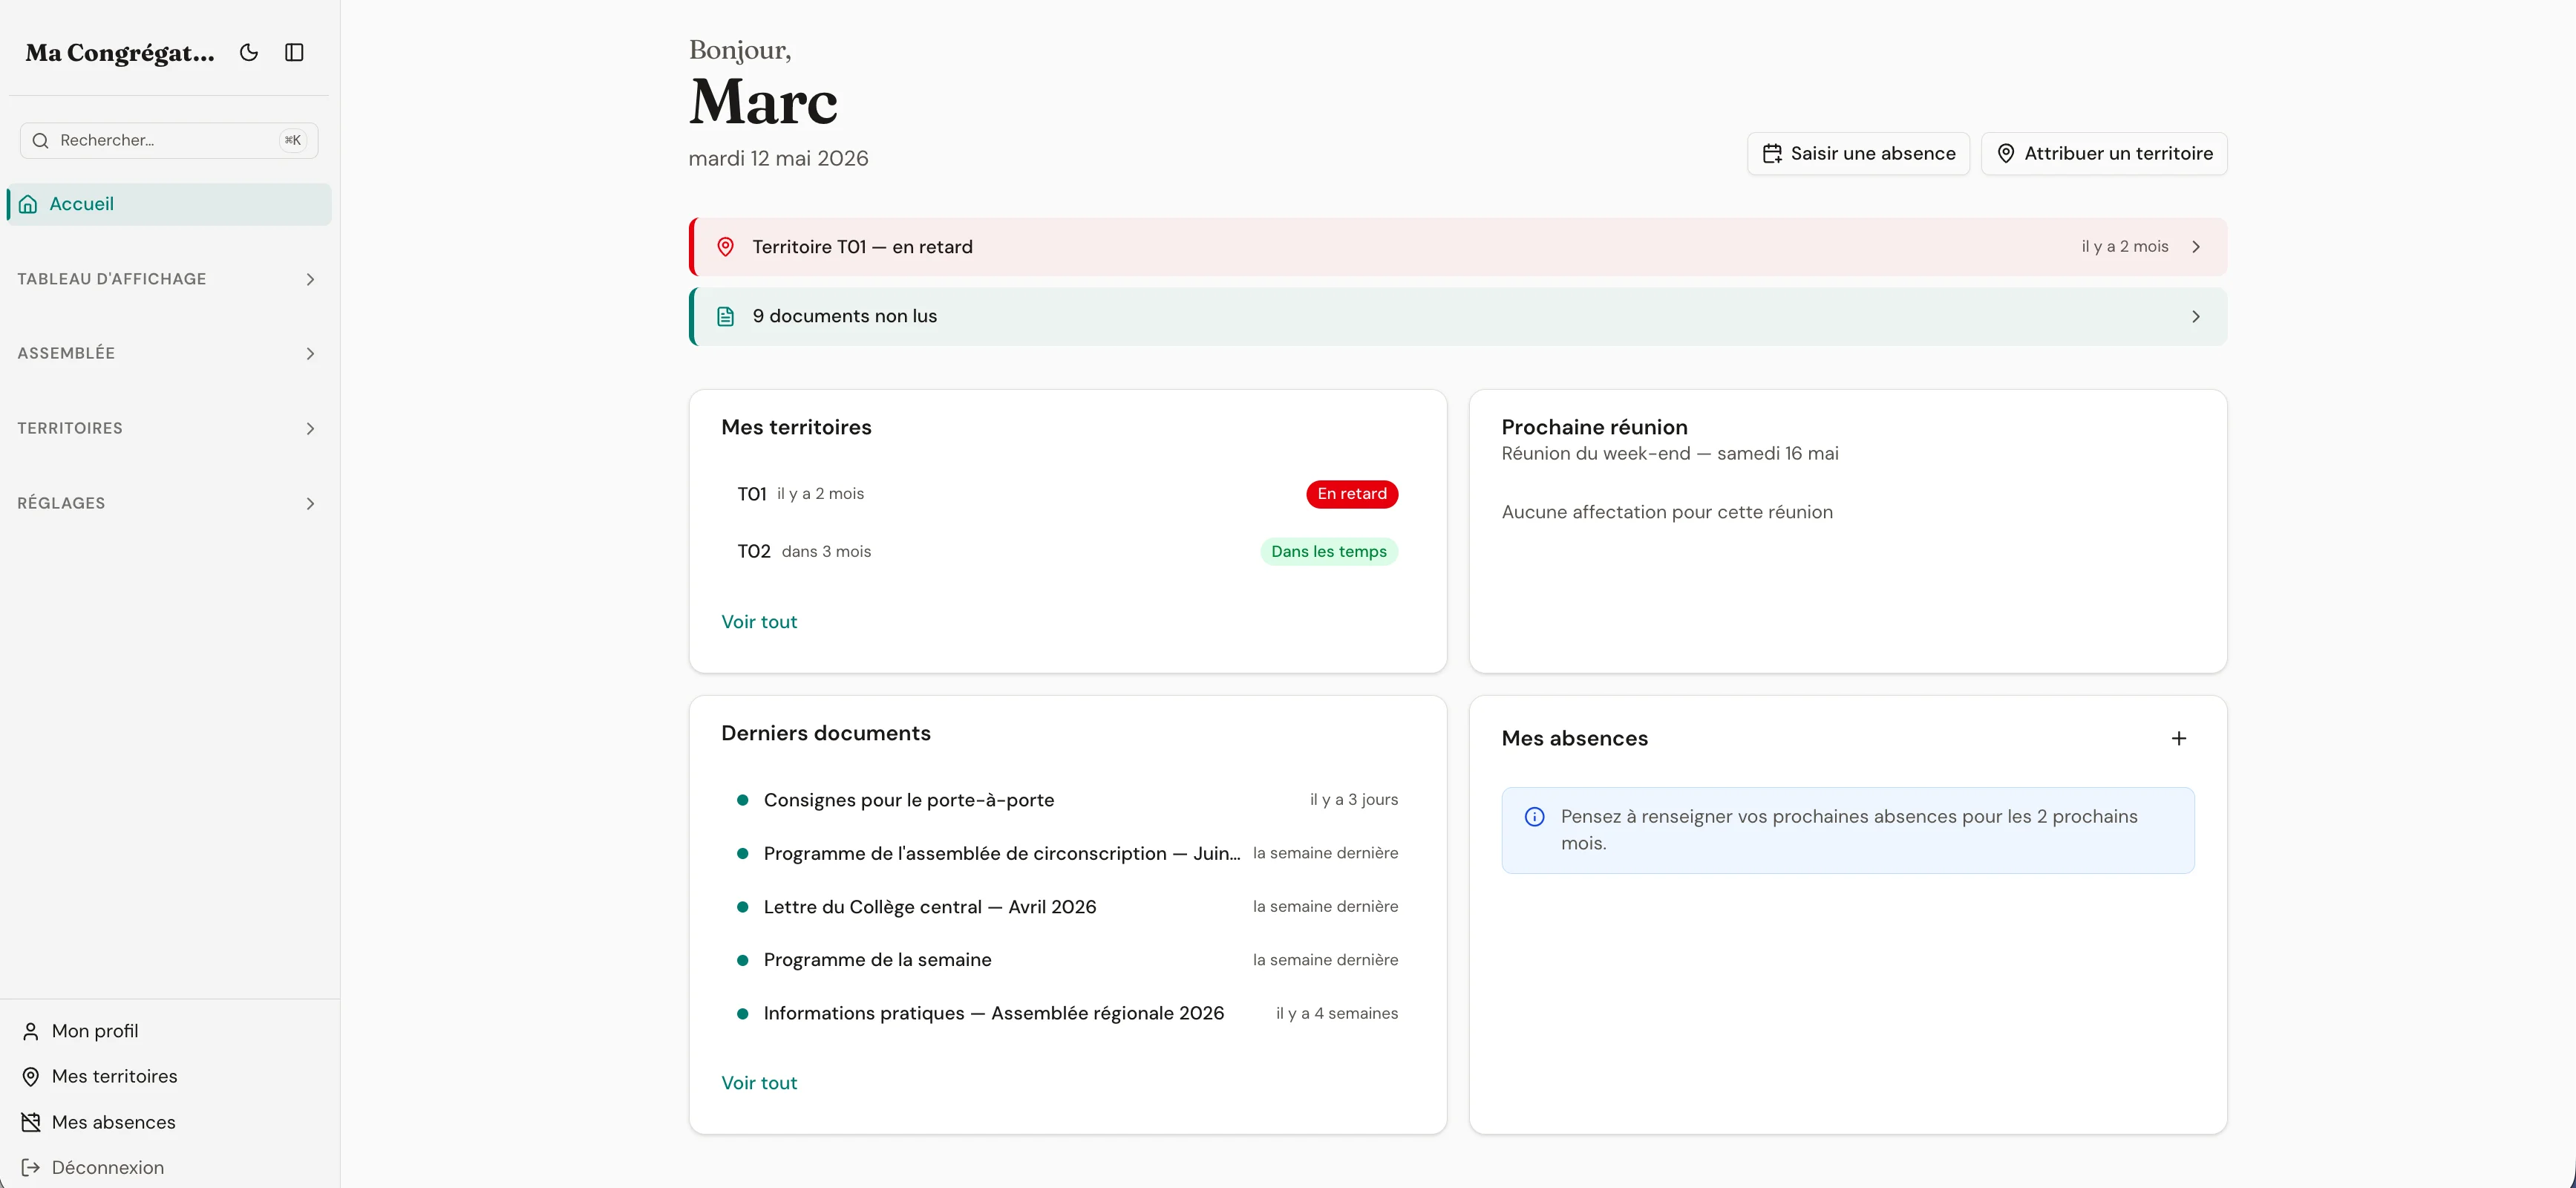Open Mon profil in sidebar
The image size is (2576, 1188).
(x=169, y=1031)
